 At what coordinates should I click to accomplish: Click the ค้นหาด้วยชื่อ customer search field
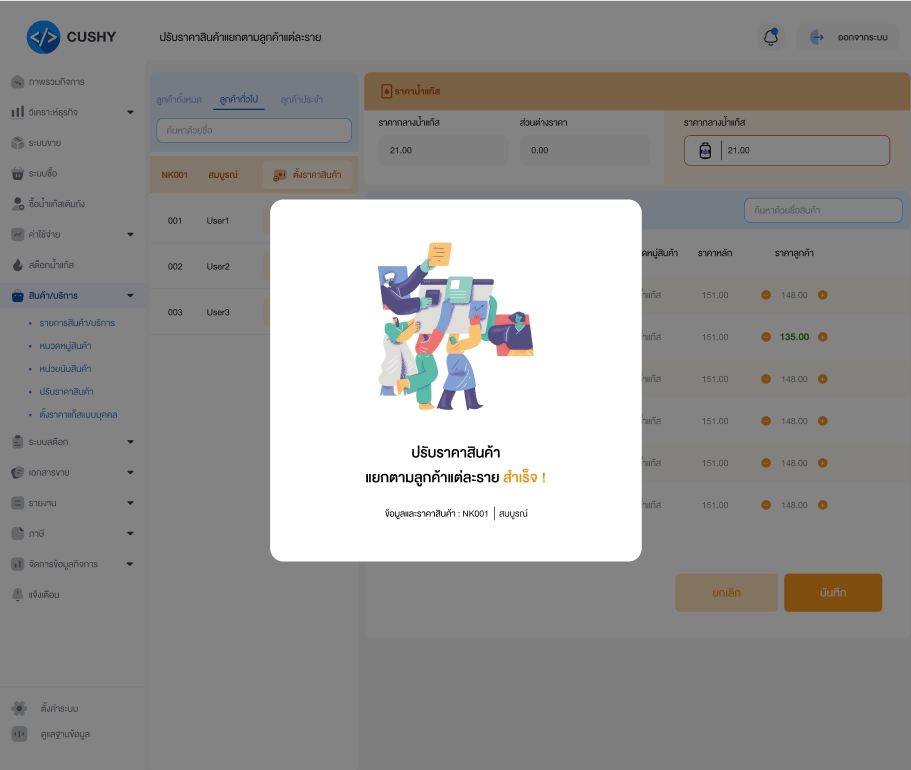click(254, 130)
